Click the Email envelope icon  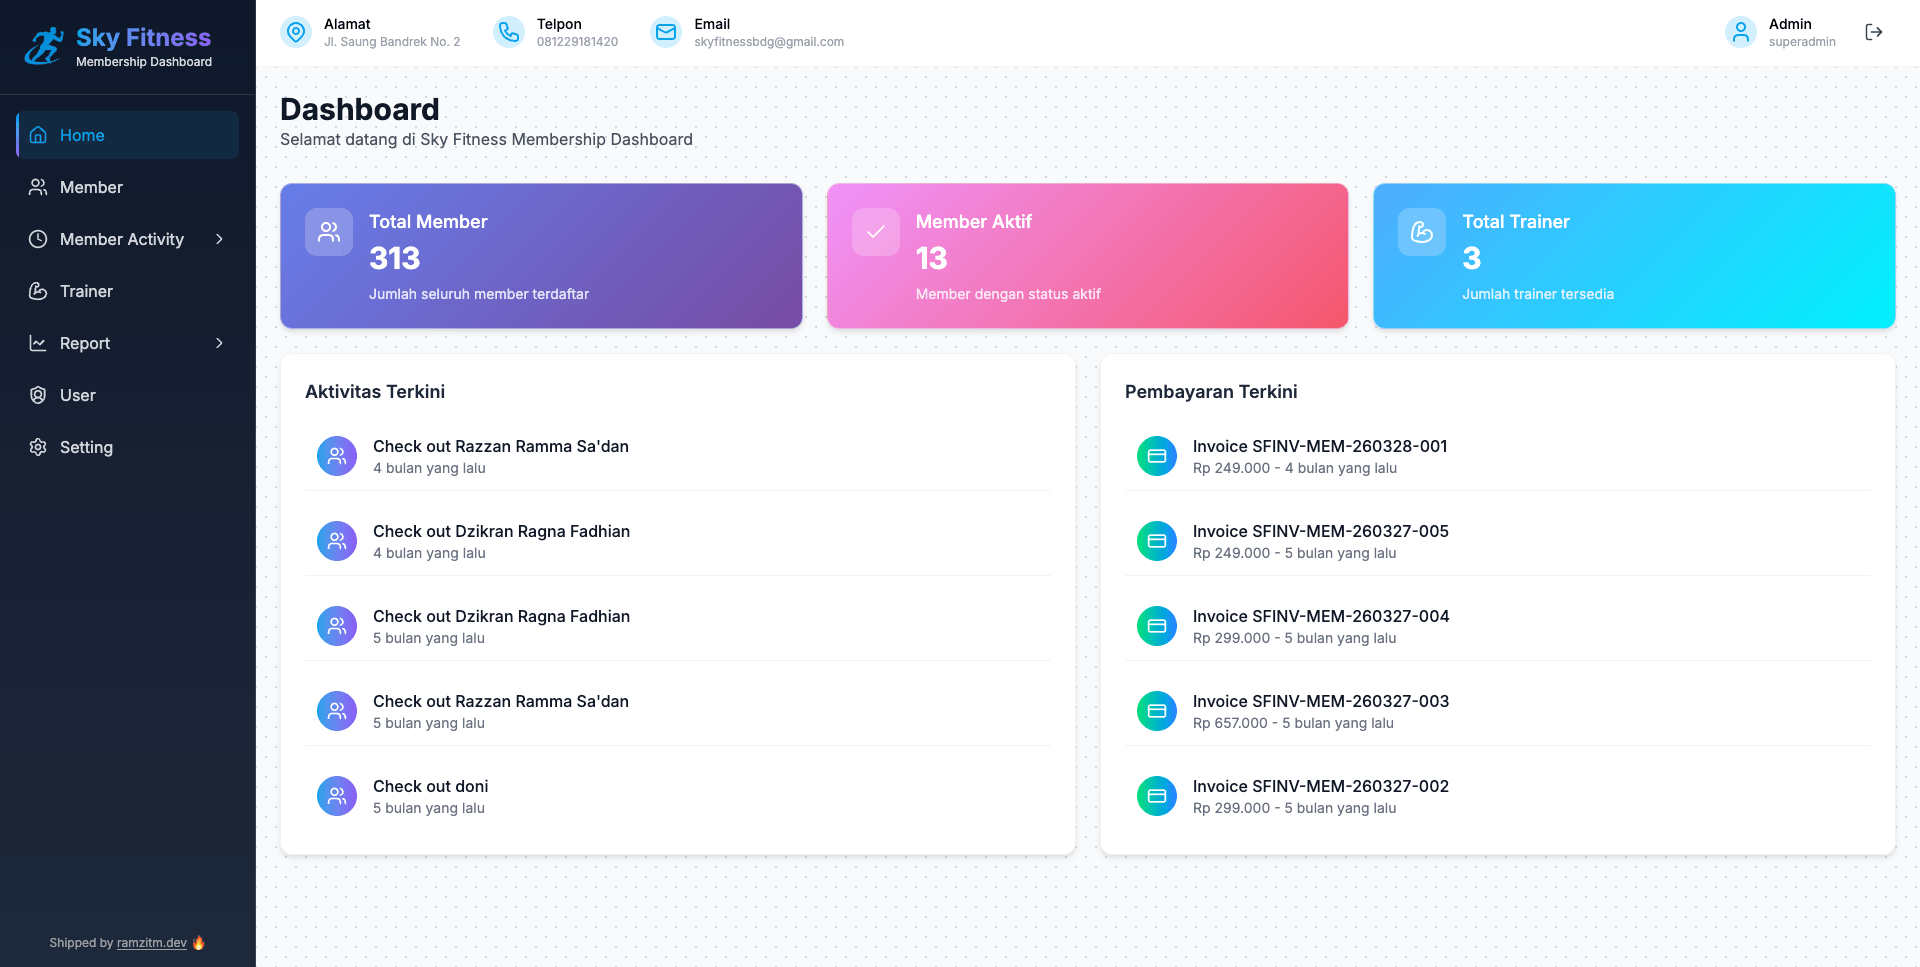(x=666, y=33)
